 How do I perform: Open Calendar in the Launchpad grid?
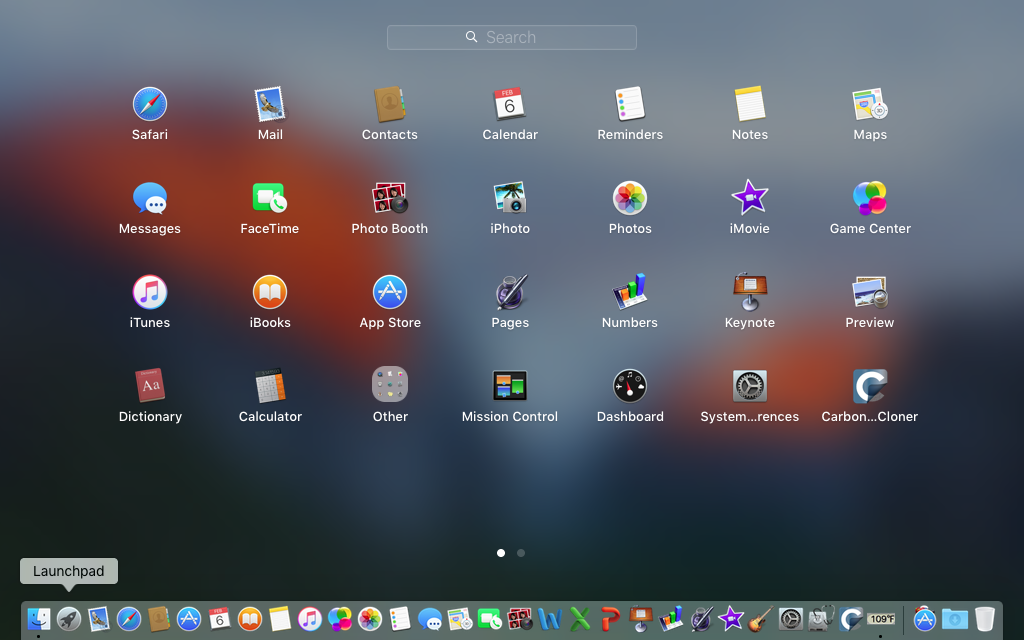(509, 104)
